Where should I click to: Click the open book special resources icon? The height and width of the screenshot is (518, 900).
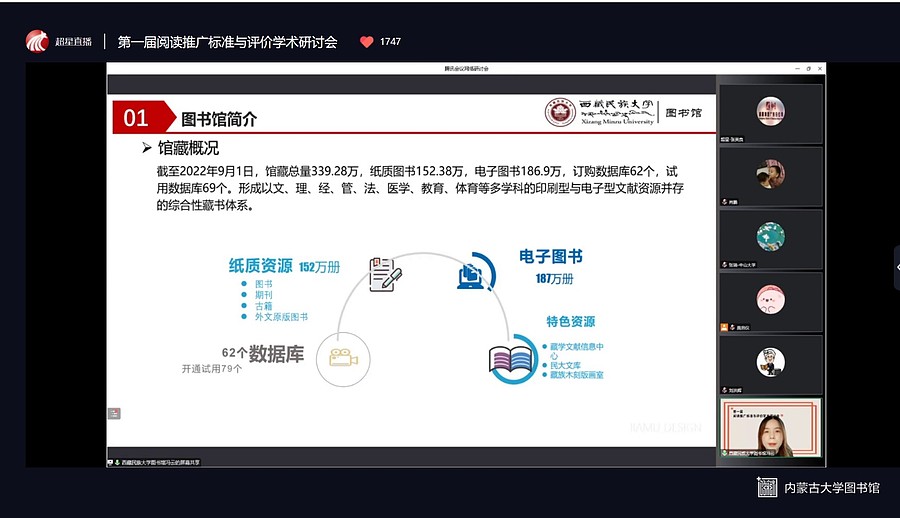tap(511, 359)
